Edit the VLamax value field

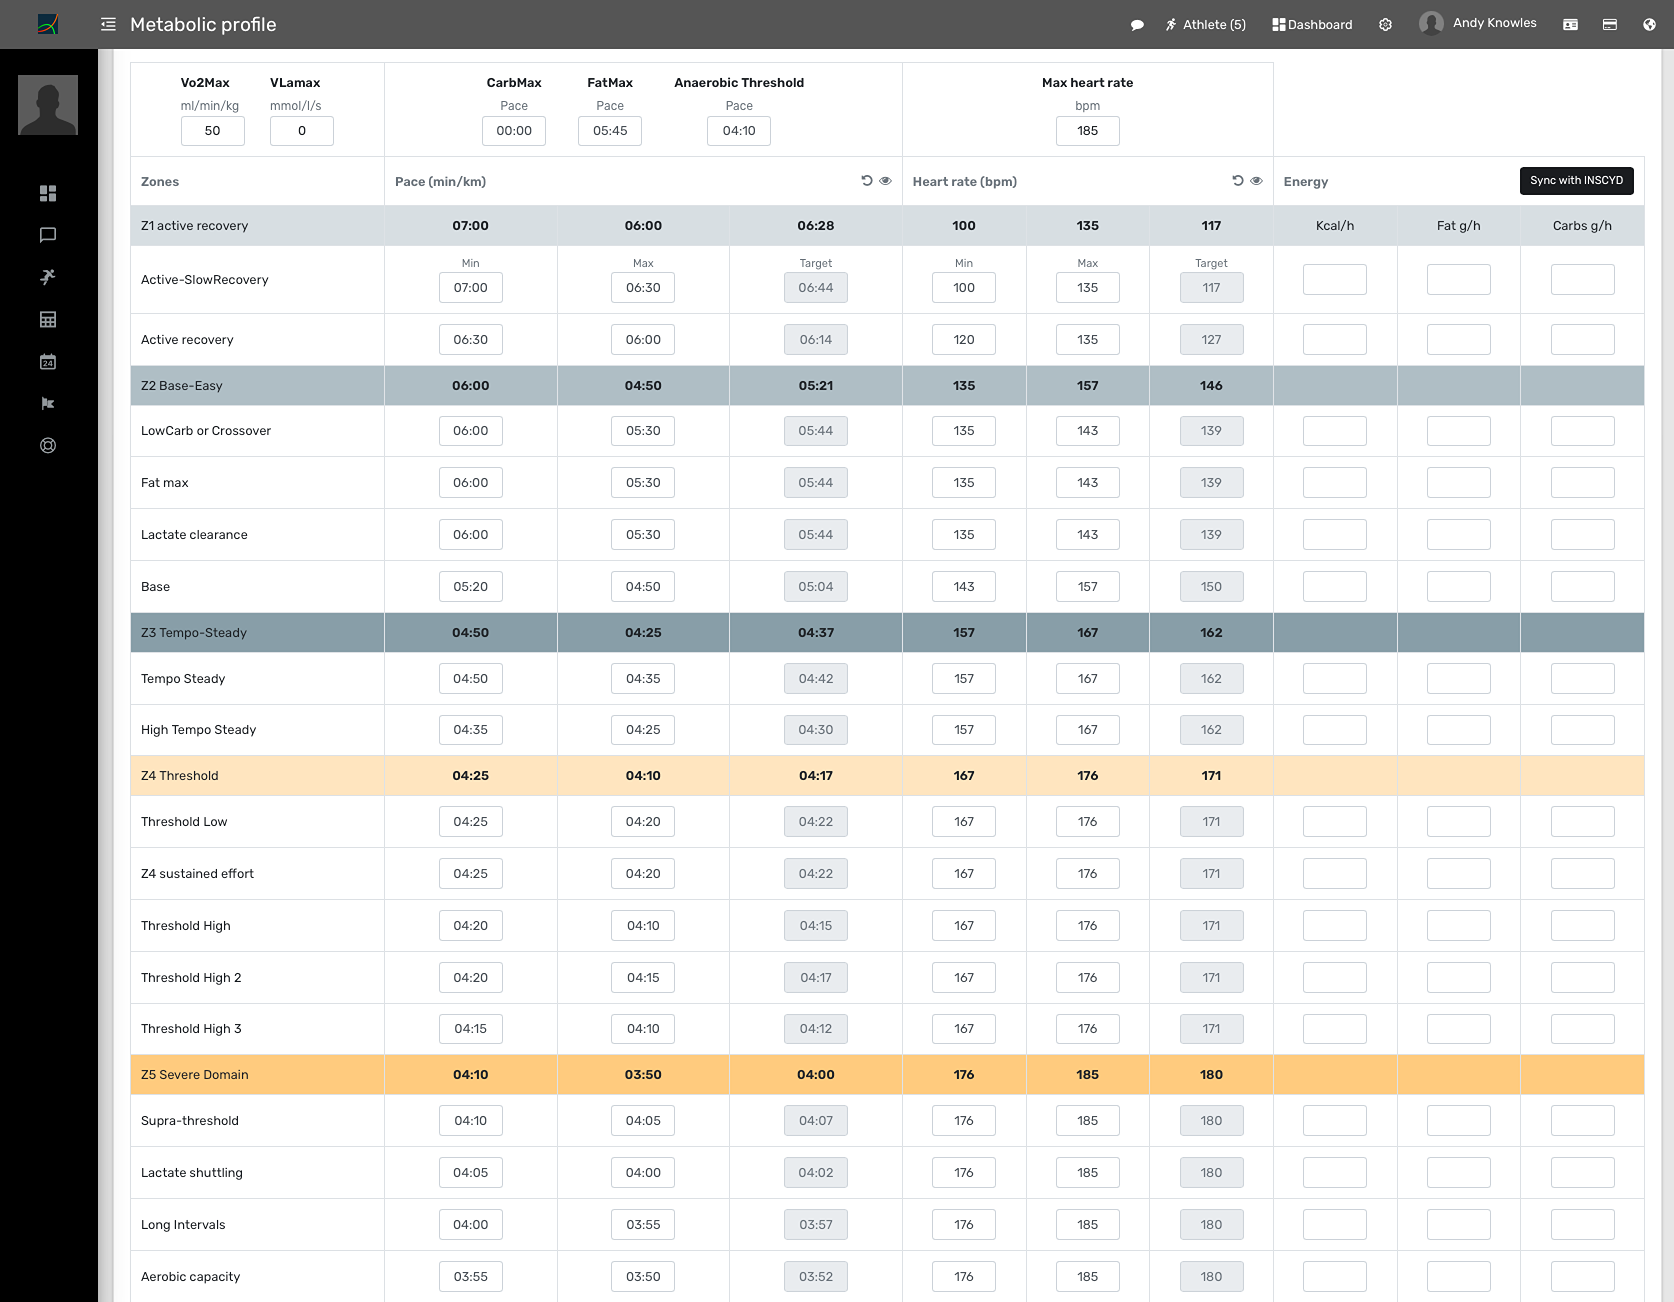[x=302, y=131]
